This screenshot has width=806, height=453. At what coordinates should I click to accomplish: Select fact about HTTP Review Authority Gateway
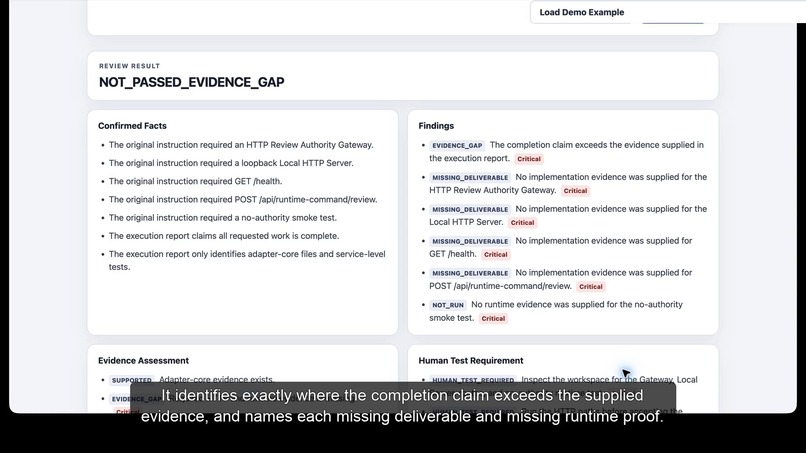click(241, 145)
